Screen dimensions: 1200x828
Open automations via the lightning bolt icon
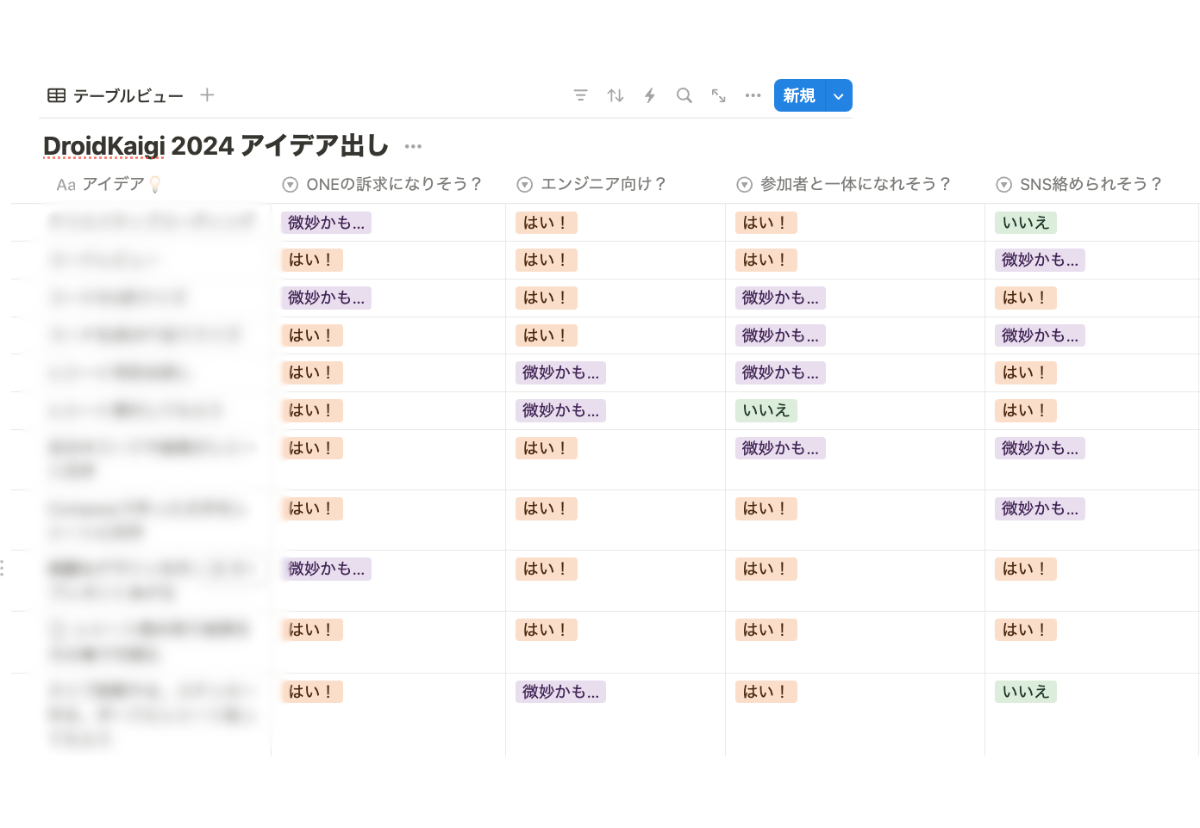pyautogui.click(x=650, y=95)
